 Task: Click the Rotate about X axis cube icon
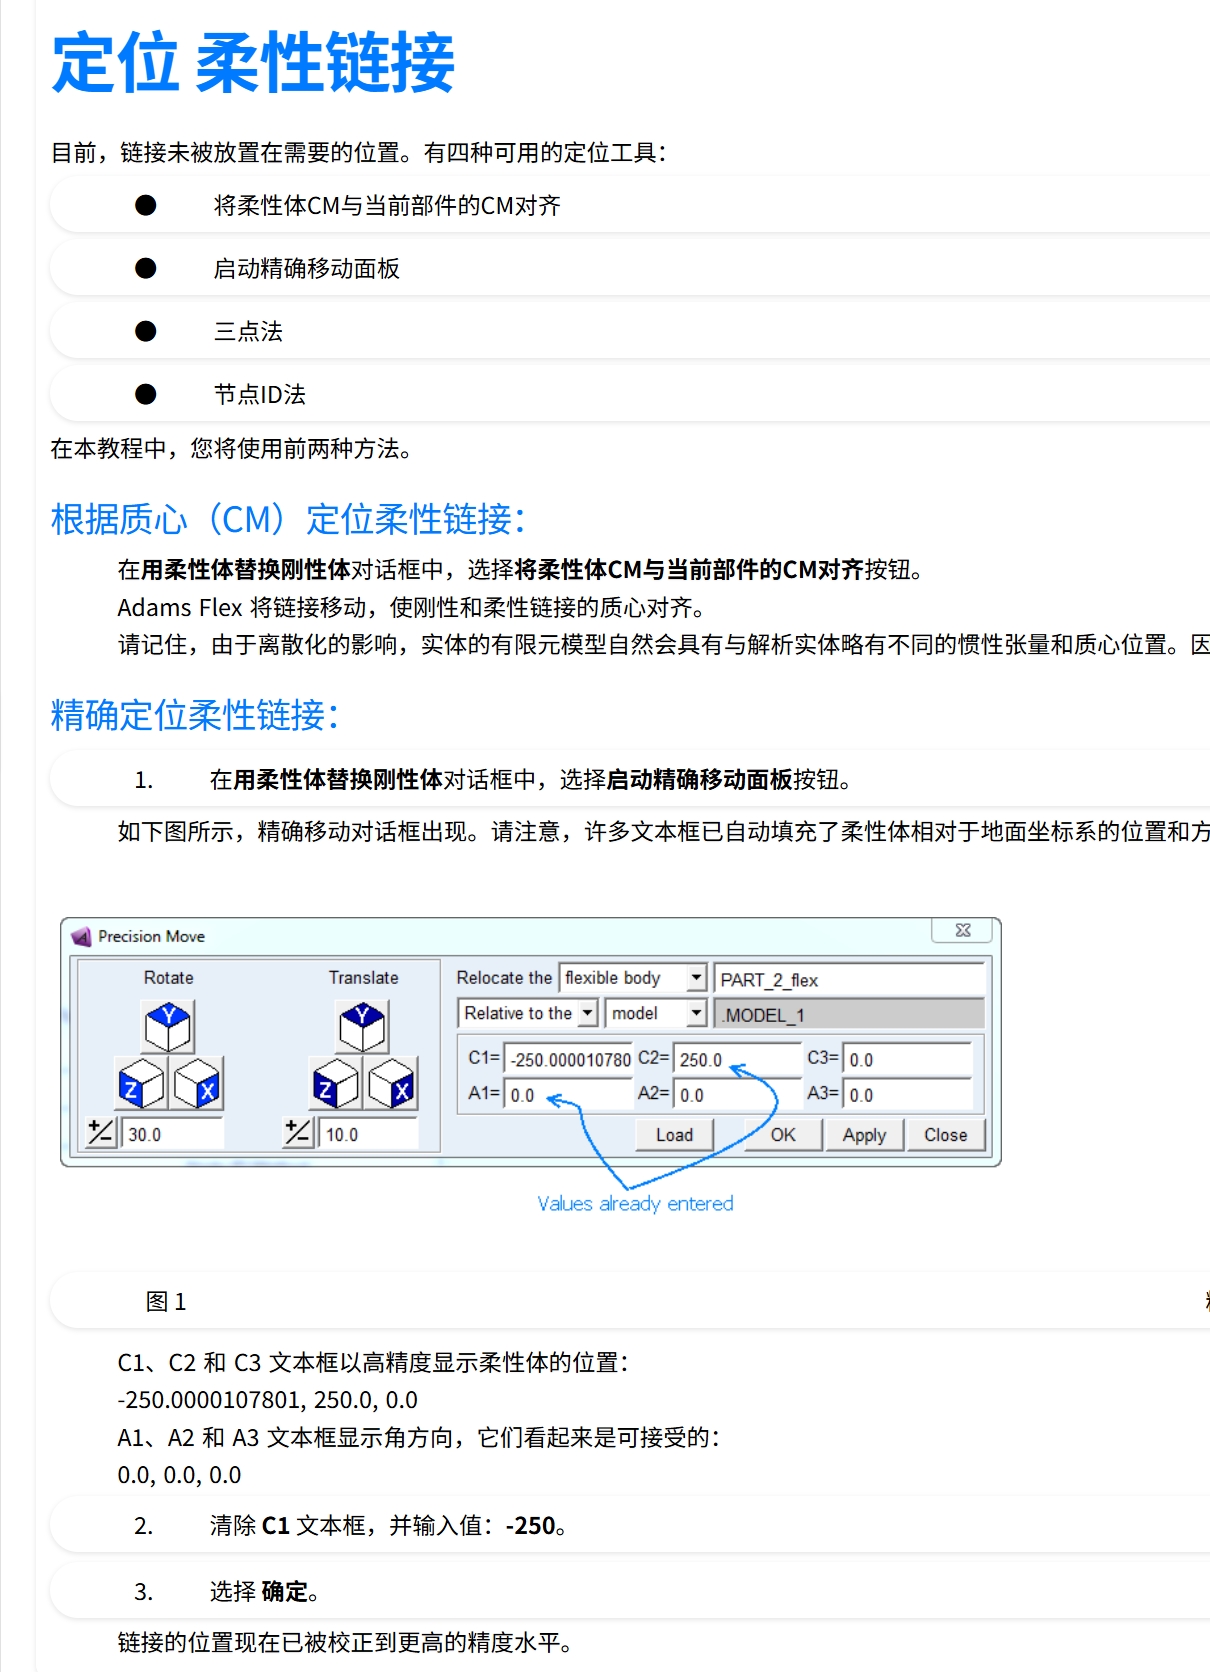197,1084
